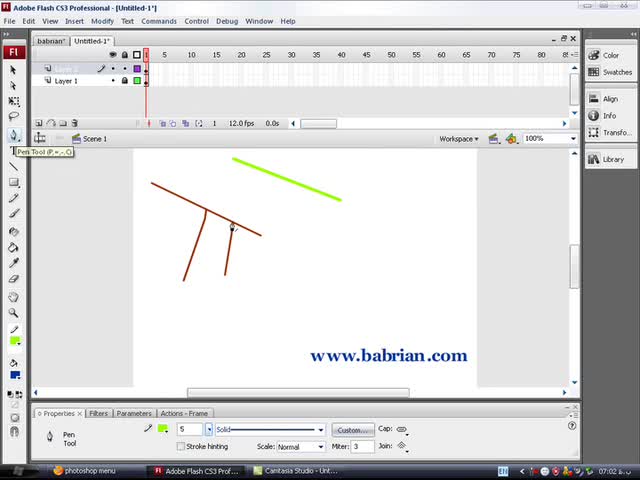Open the Control menu

coord(196,21)
